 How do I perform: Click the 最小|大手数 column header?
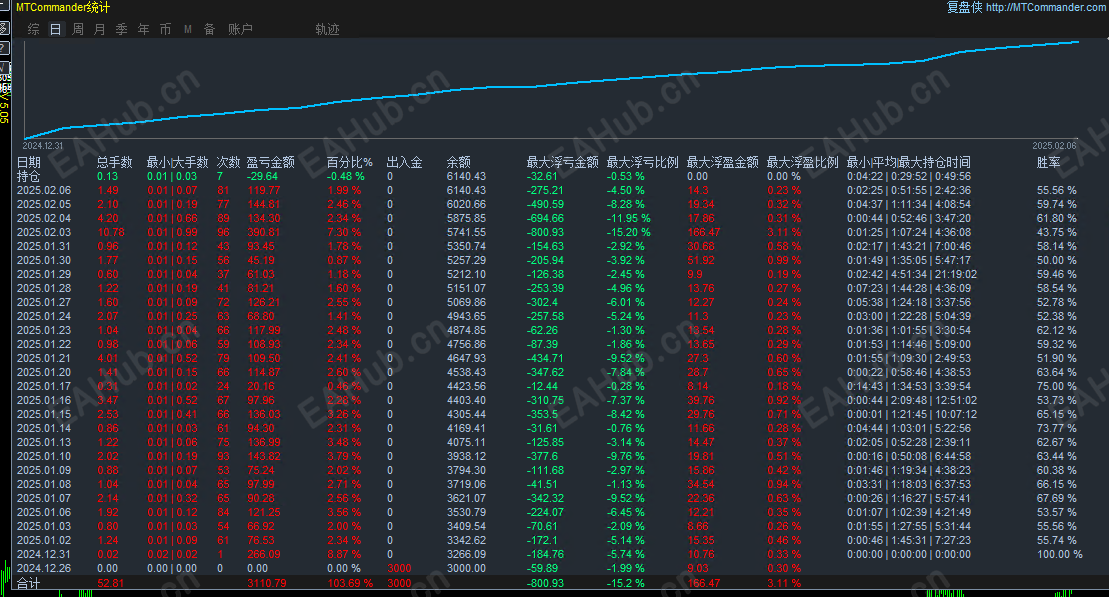(x=178, y=162)
